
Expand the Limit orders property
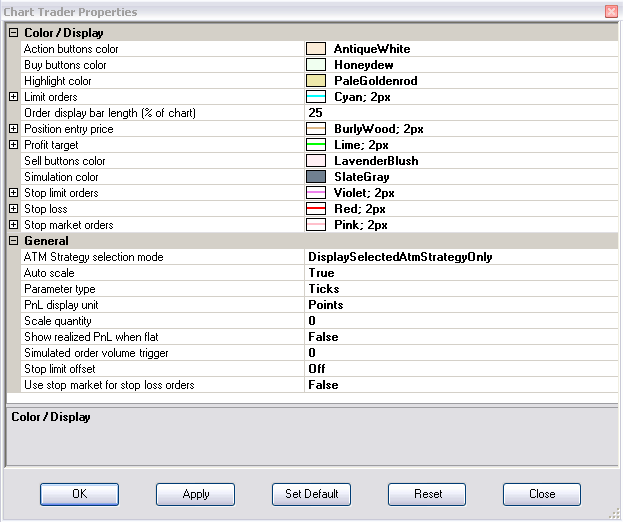click(x=14, y=97)
